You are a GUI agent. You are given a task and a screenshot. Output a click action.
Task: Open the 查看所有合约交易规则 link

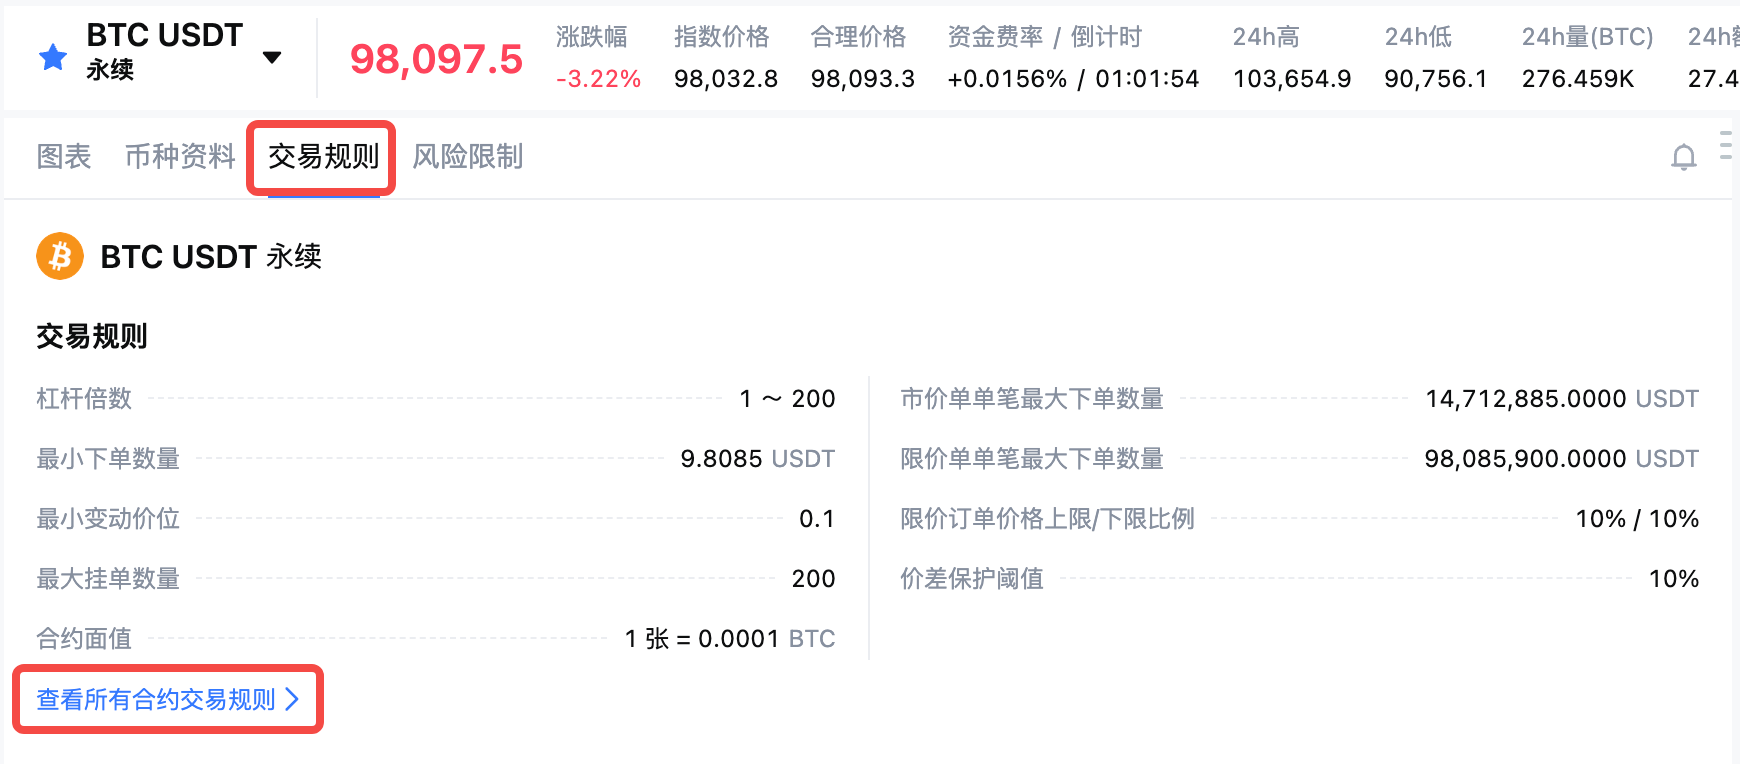coord(156,699)
